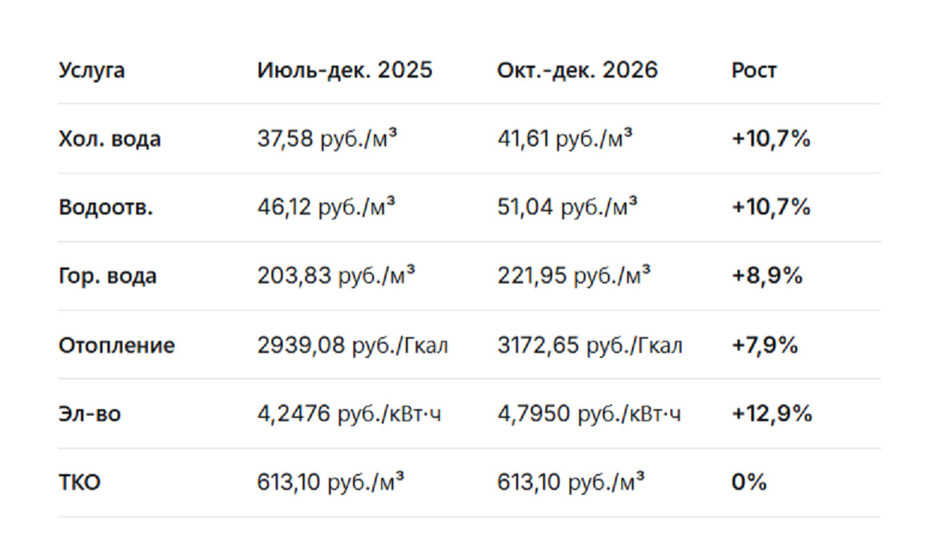Click the 51,04 руб./м³ cell
Screen dimensions: 937x539
pos(568,208)
